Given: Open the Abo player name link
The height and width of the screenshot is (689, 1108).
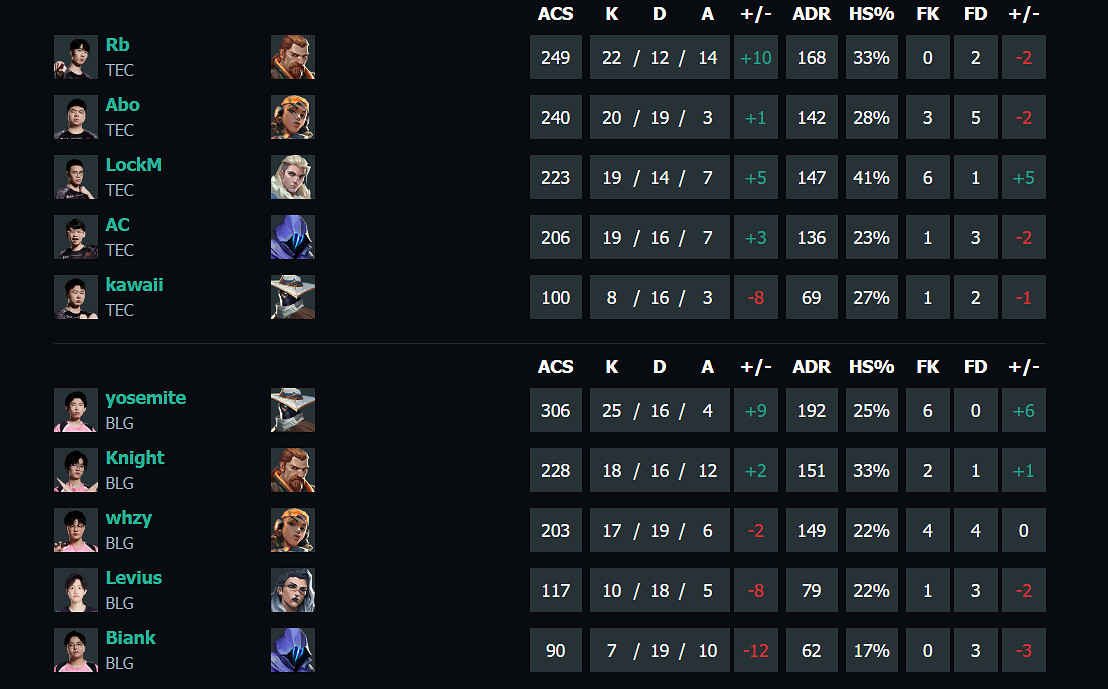Looking at the screenshot, I should coord(123,105).
